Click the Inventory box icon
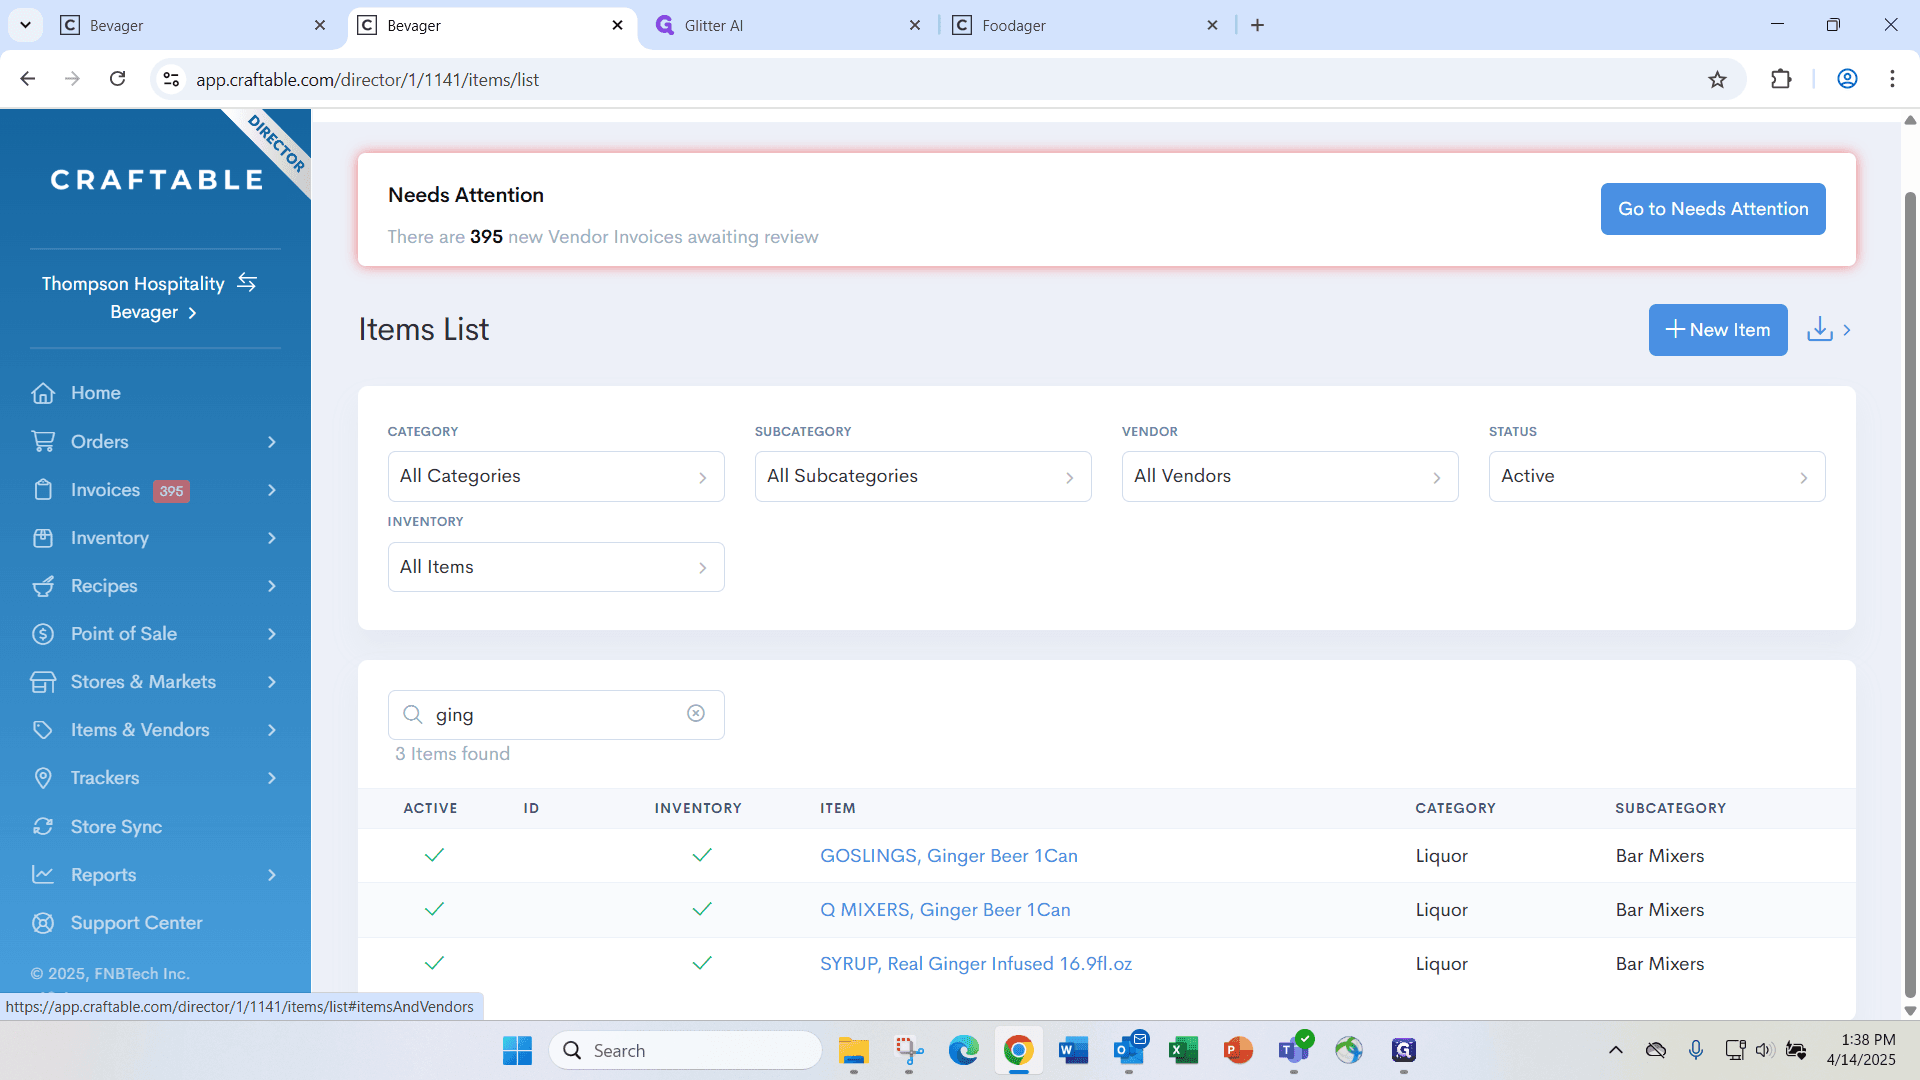 [x=43, y=538]
